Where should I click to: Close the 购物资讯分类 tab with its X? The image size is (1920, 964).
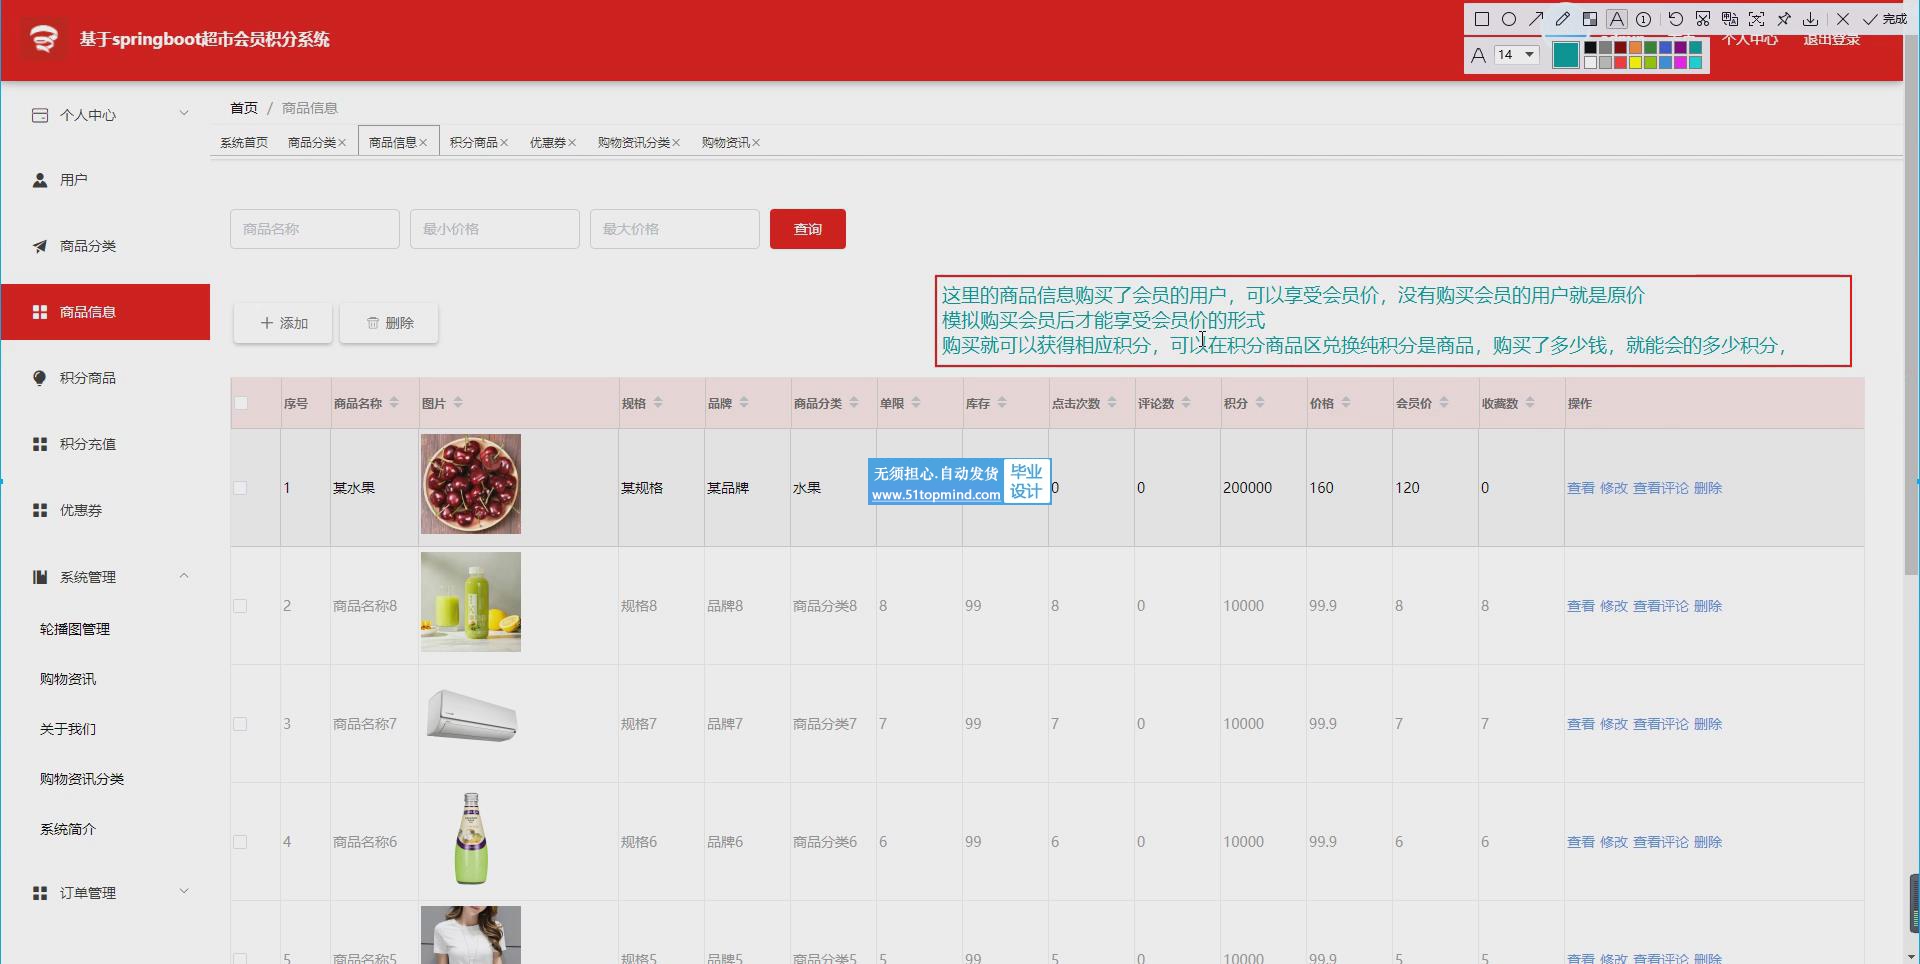point(676,143)
